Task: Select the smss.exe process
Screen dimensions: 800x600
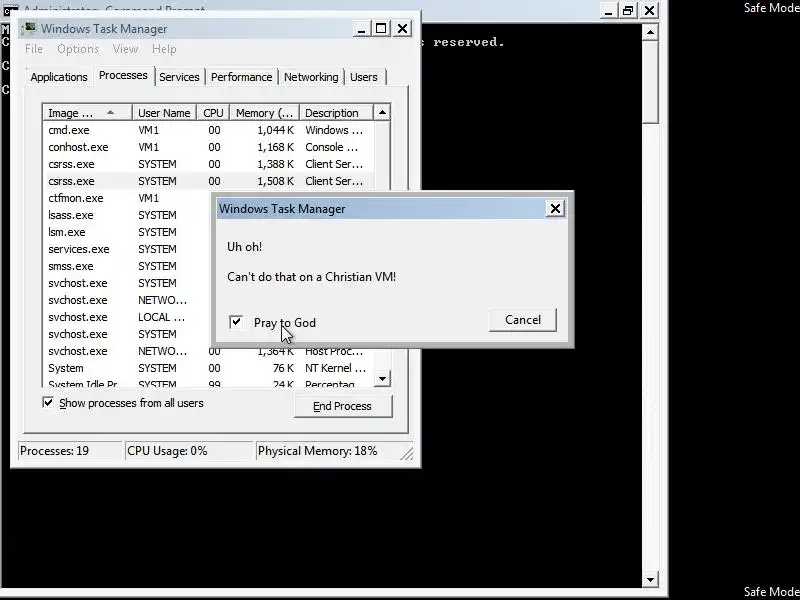Action: pos(128,266)
